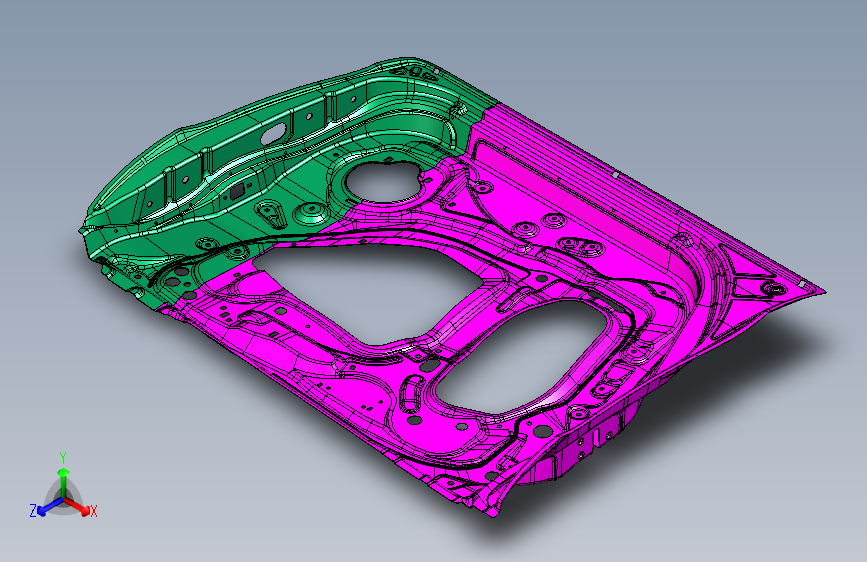
Task: Click the green Y axis of the orientation triad
Action: (x=64, y=481)
